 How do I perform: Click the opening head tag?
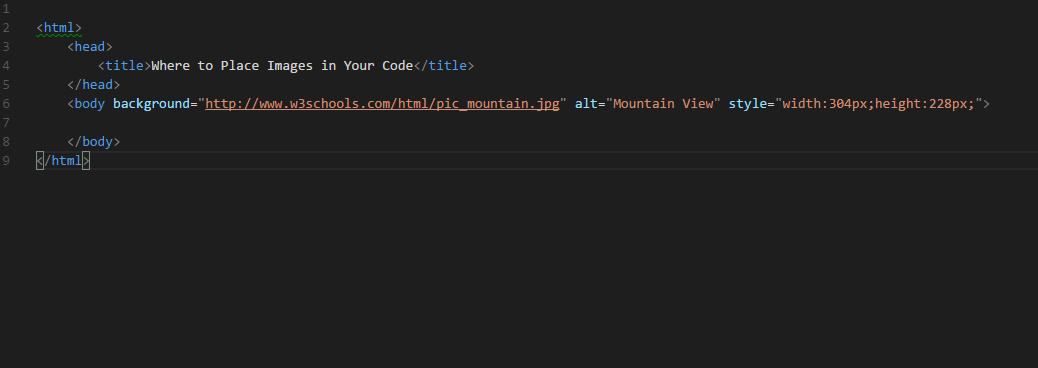(x=89, y=46)
